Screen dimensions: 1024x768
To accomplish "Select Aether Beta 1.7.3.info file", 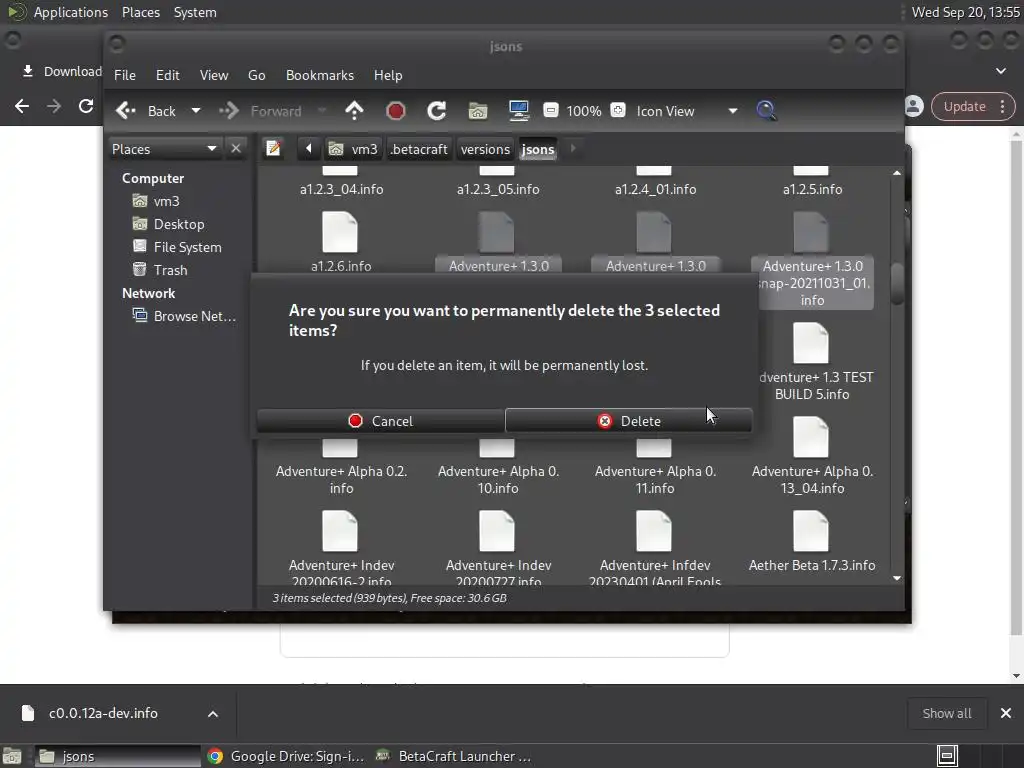I will pyautogui.click(x=812, y=542).
